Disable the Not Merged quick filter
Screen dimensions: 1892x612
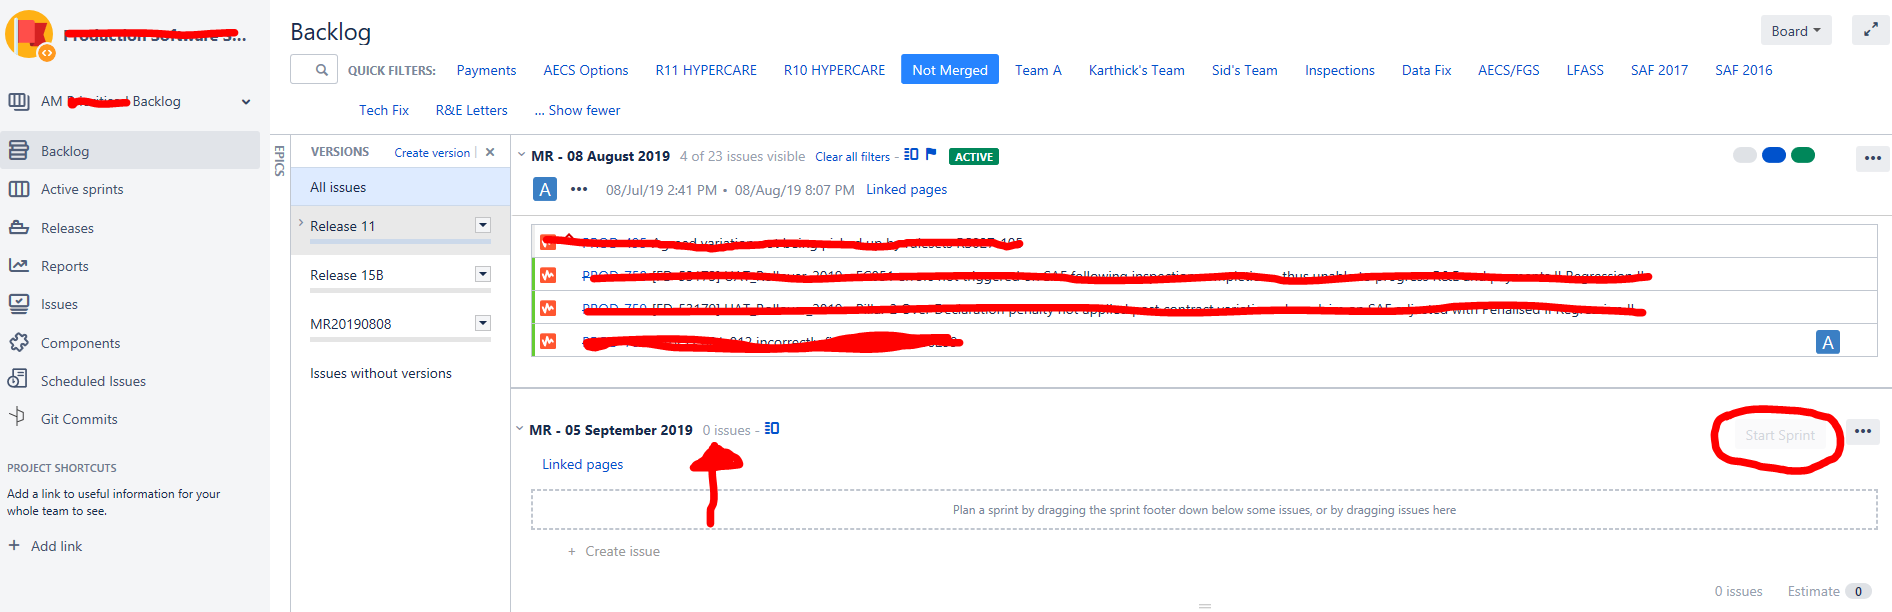pyautogui.click(x=950, y=70)
